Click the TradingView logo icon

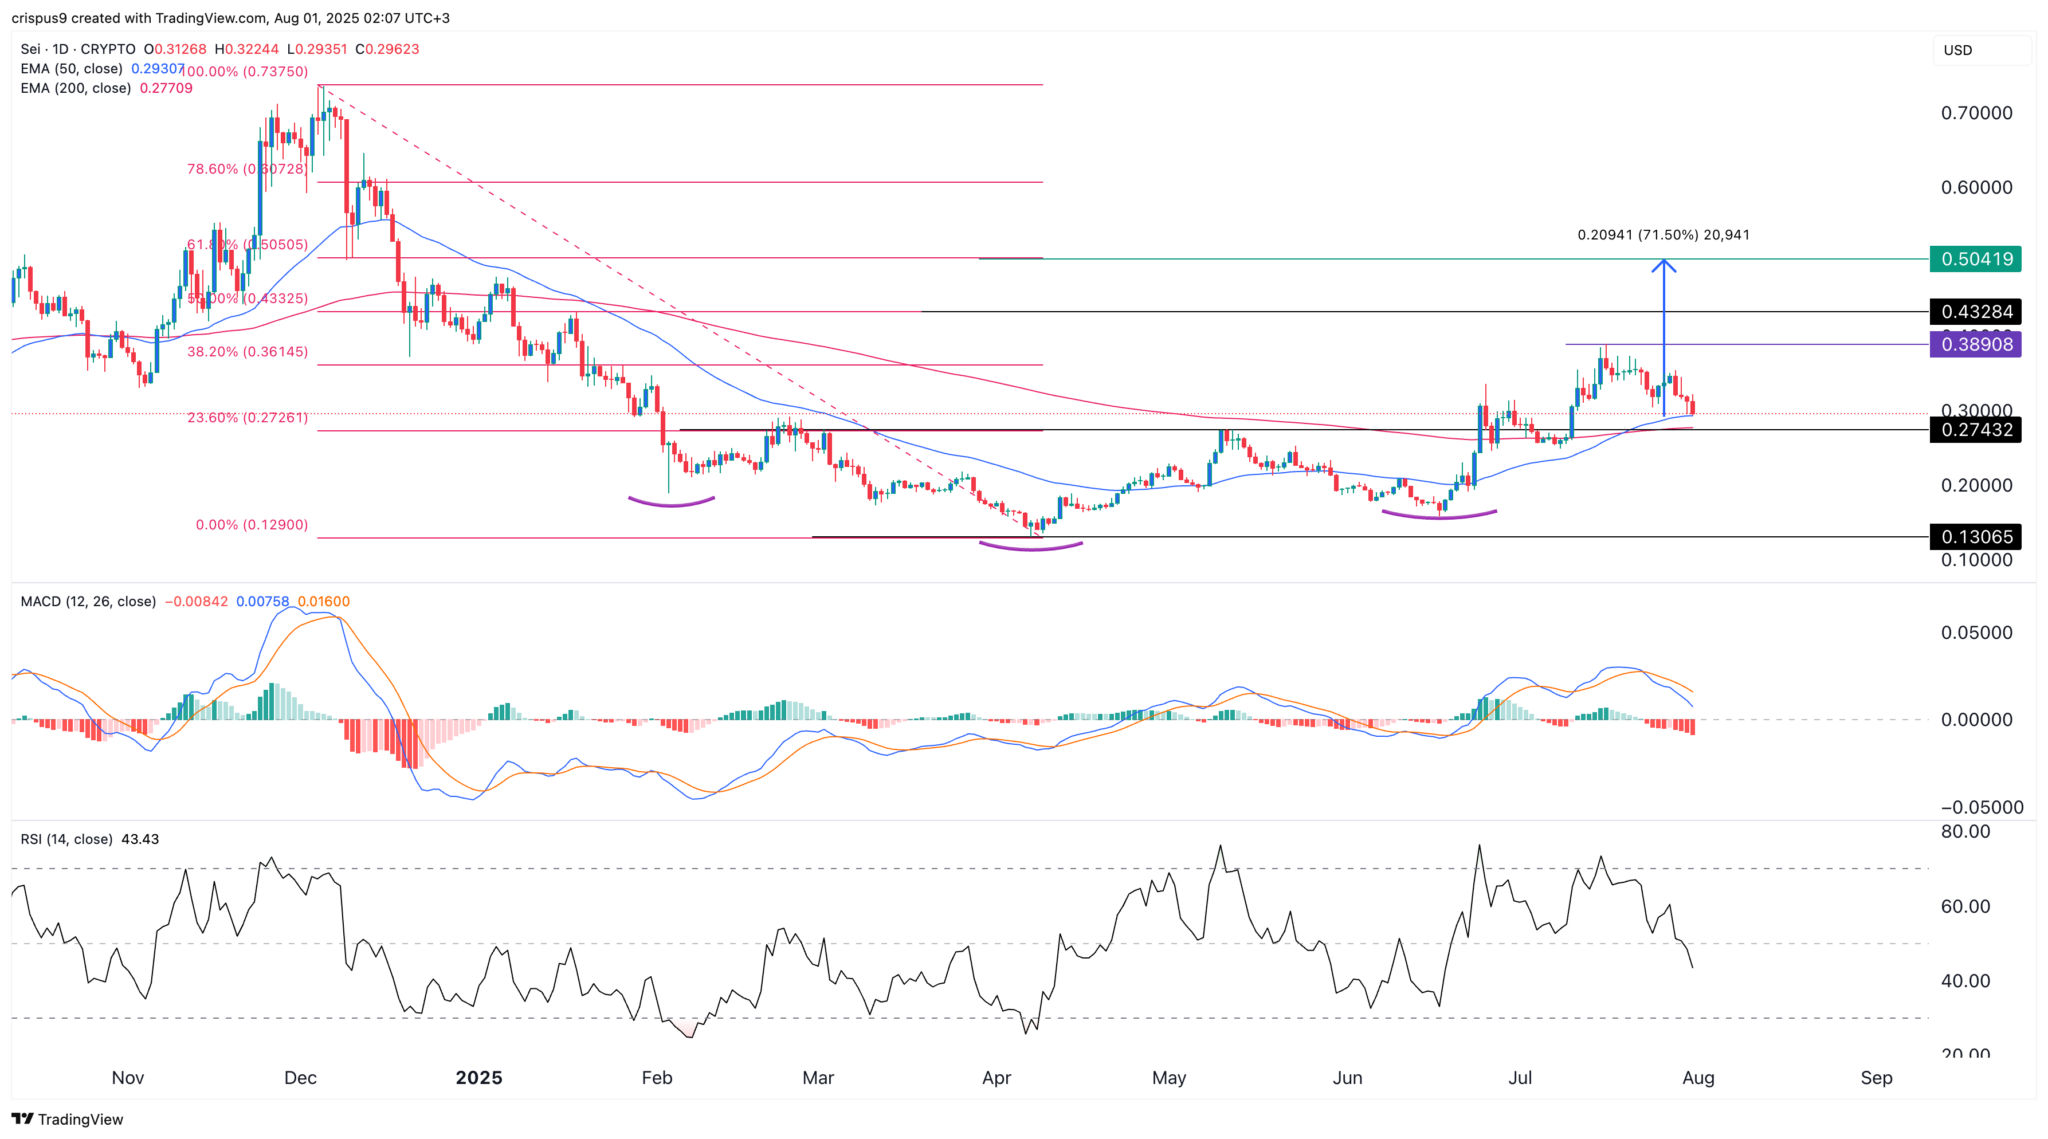click(22, 1119)
